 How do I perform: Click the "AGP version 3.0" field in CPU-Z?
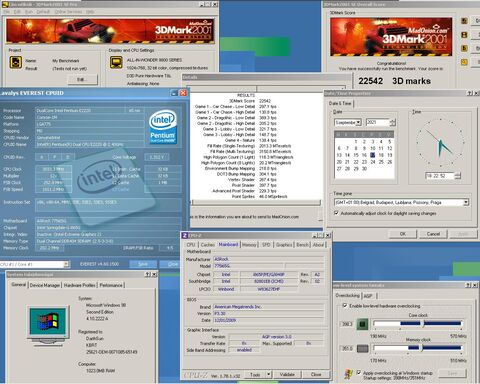coord(276,337)
